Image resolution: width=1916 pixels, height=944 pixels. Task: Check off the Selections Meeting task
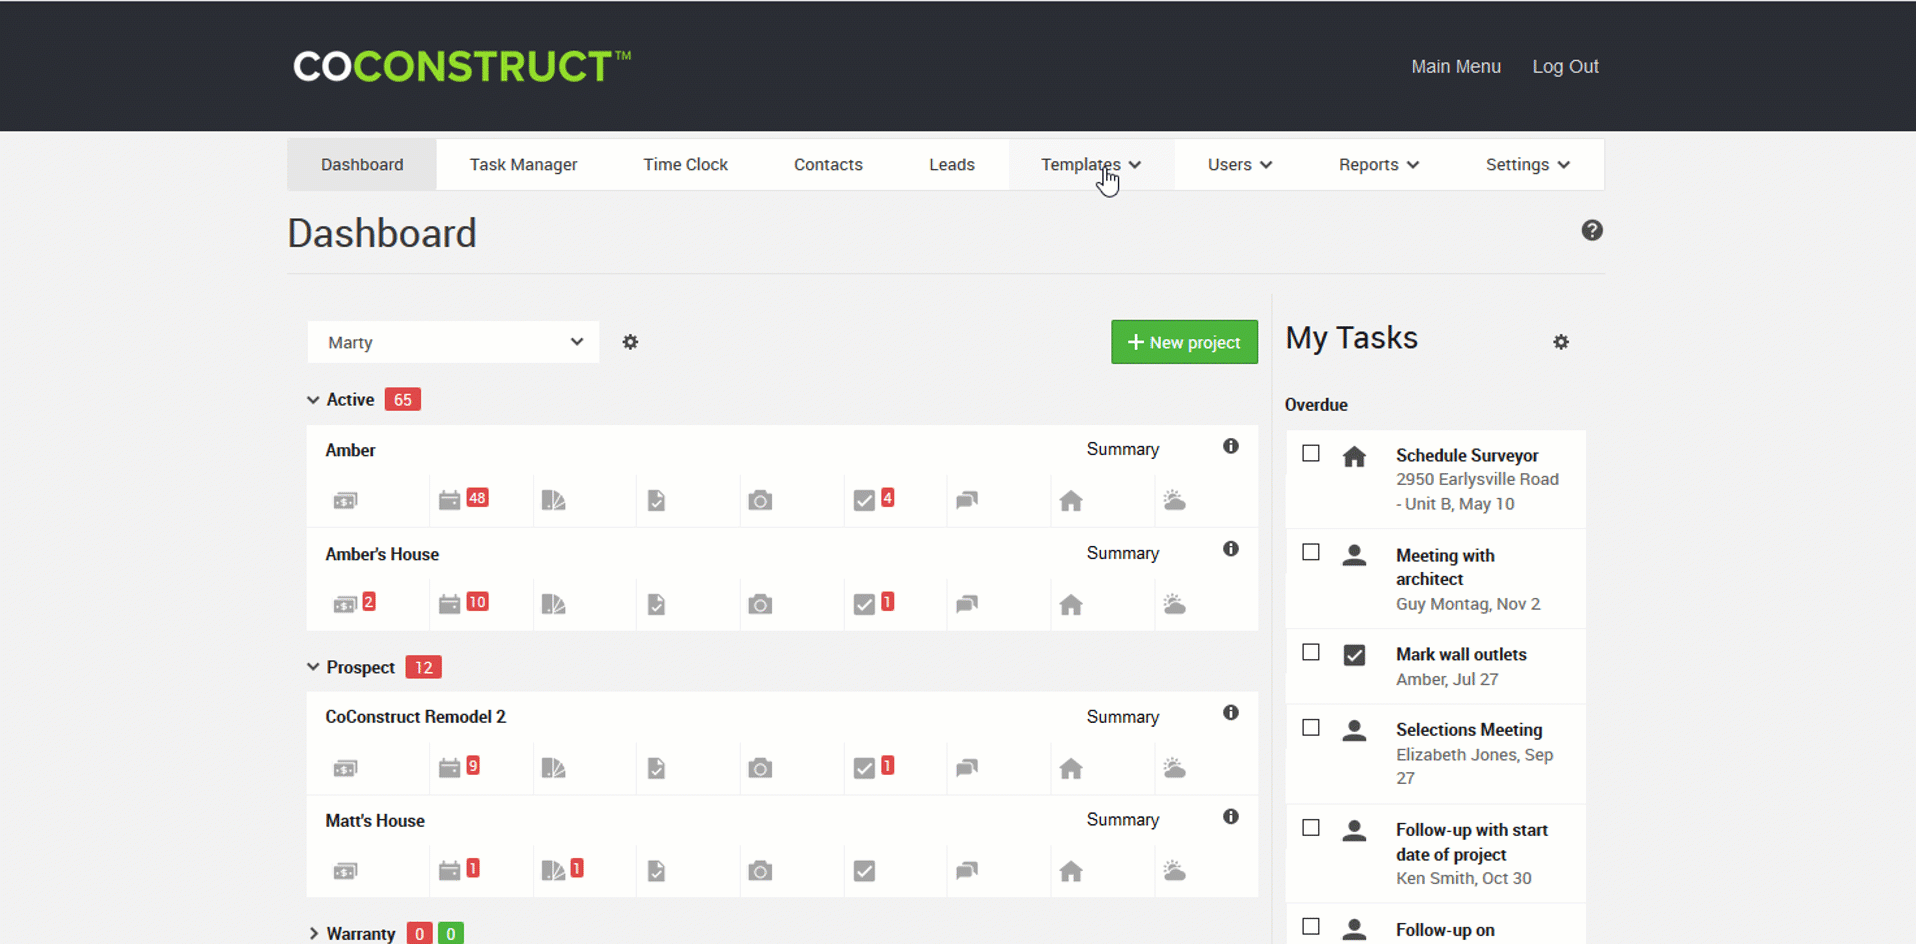[x=1311, y=728]
